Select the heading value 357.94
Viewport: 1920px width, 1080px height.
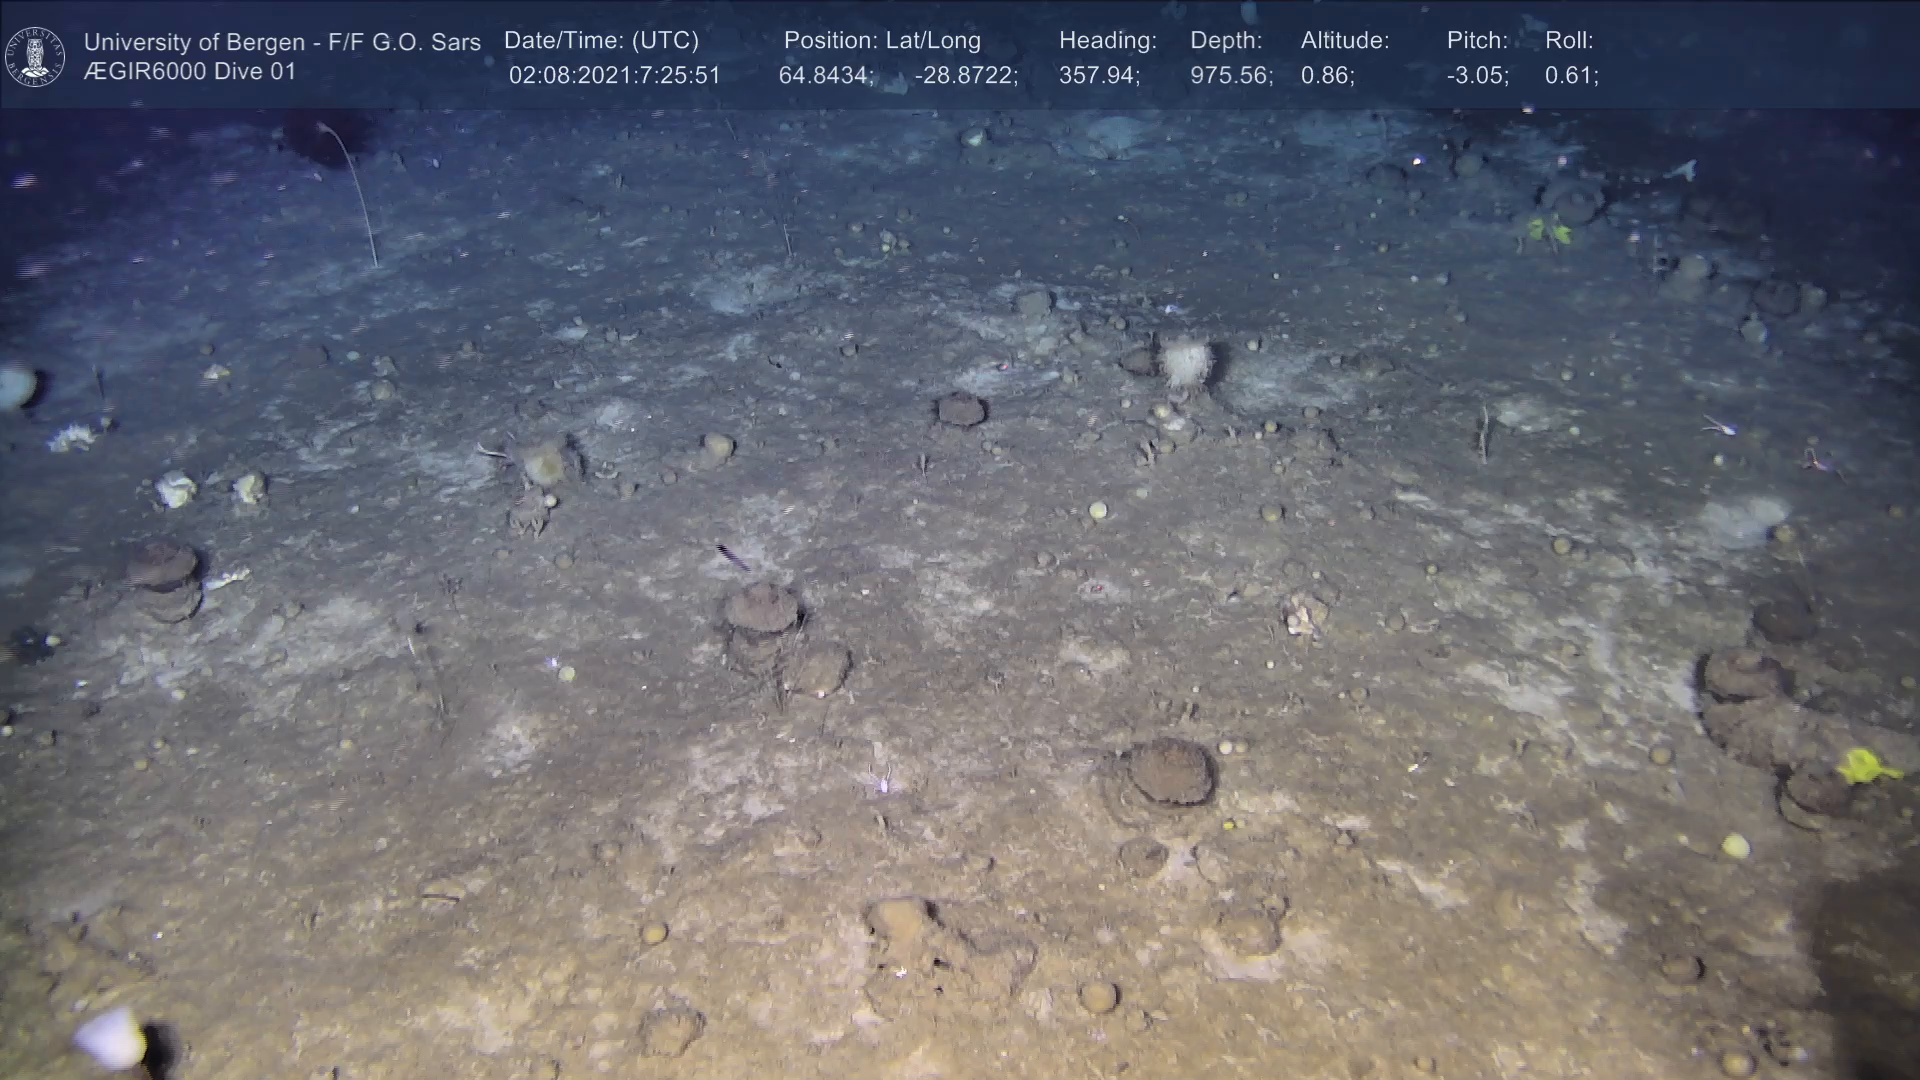[1098, 76]
